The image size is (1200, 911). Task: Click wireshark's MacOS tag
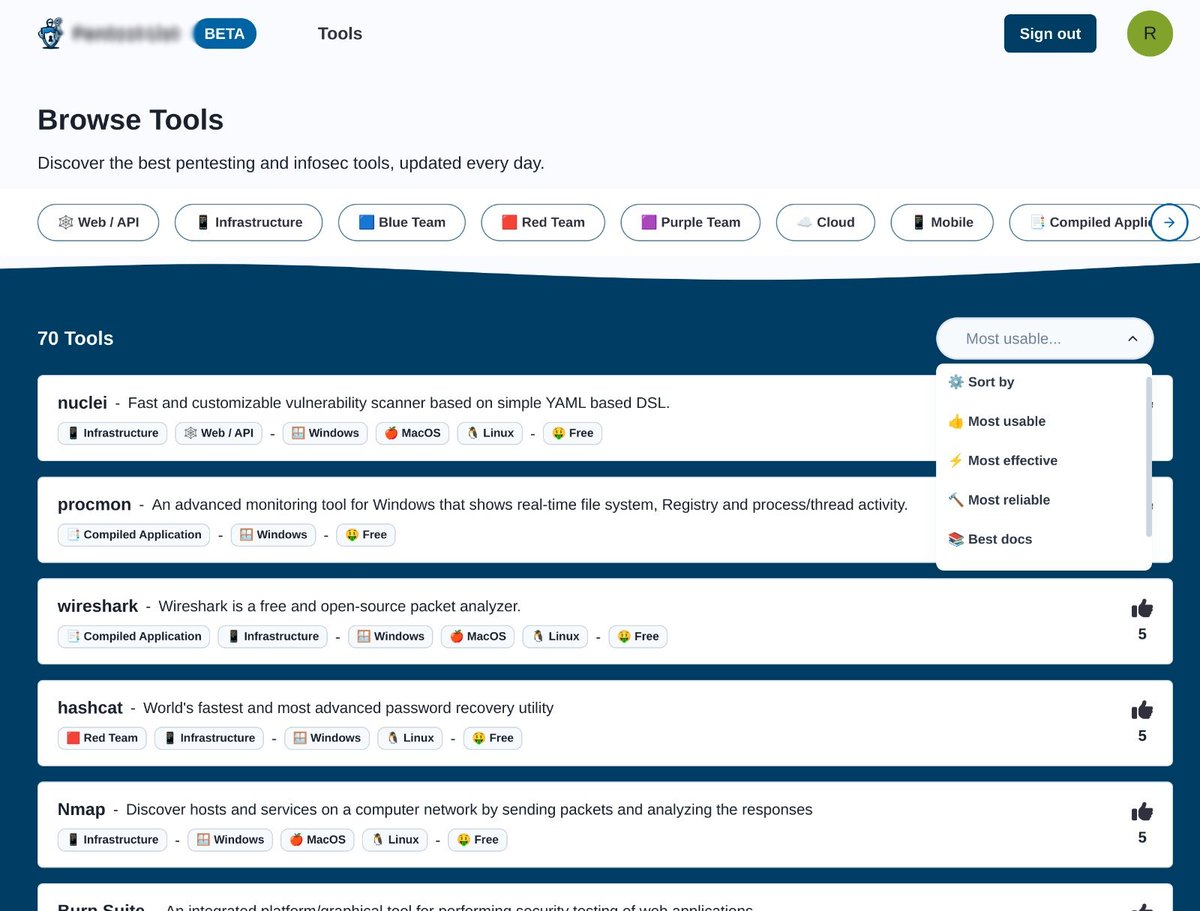pyautogui.click(x=478, y=636)
